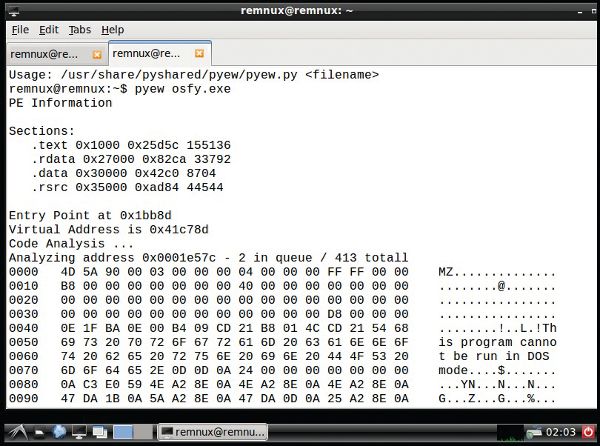Screen dimensions: 600x446
Task: Click the Usage pyew.py <filename> line
Action: pyautogui.click(x=194, y=75)
